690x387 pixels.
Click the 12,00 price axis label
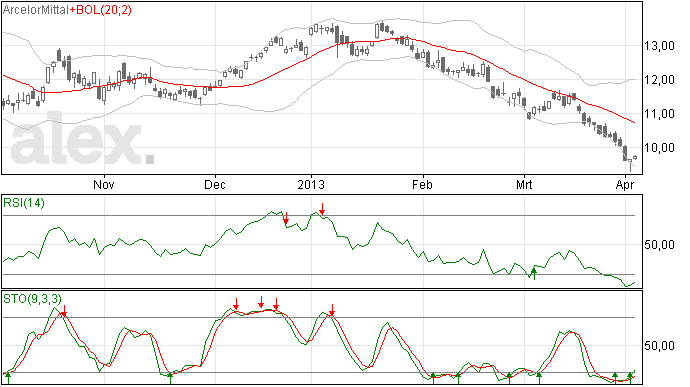(659, 80)
